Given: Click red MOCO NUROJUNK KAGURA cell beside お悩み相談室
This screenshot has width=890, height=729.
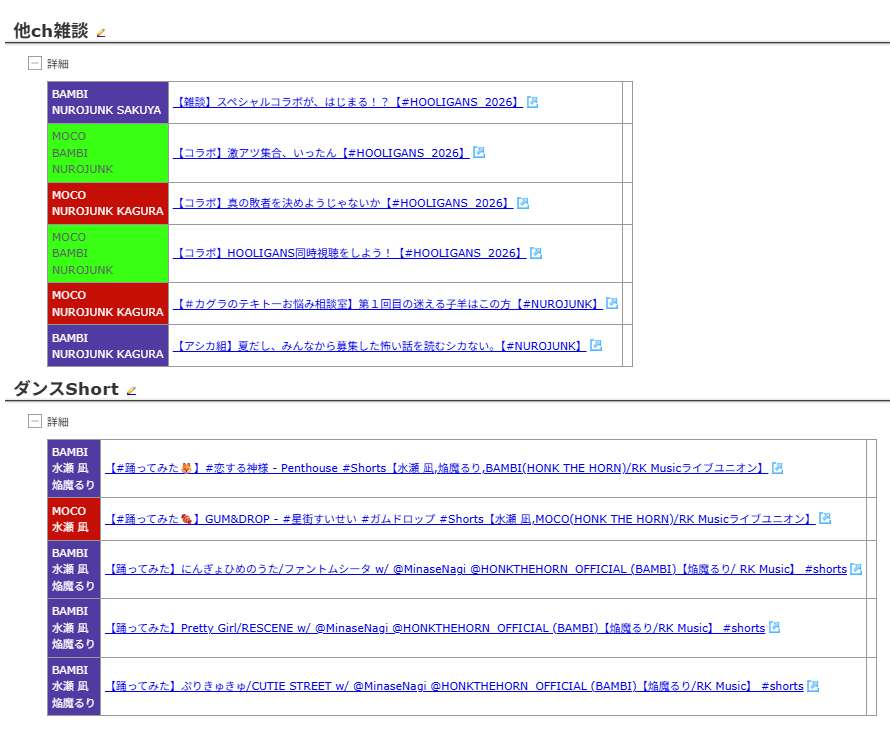Looking at the screenshot, I should [108, 304].
